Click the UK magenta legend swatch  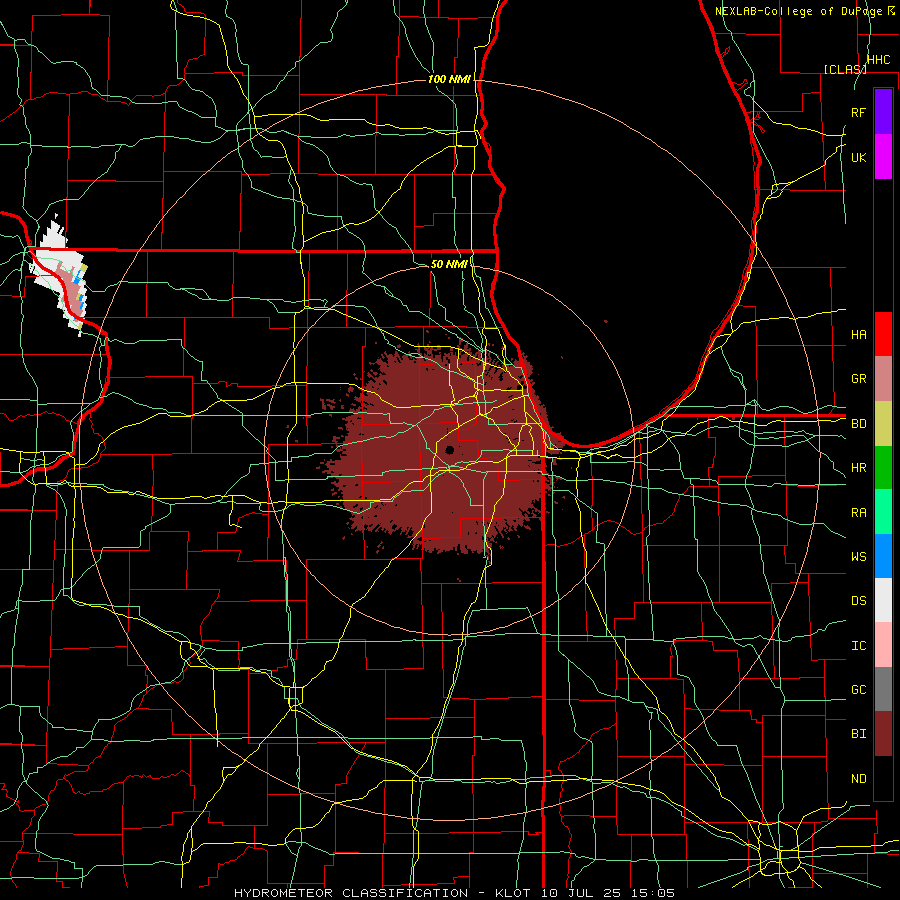click(883, 157)
